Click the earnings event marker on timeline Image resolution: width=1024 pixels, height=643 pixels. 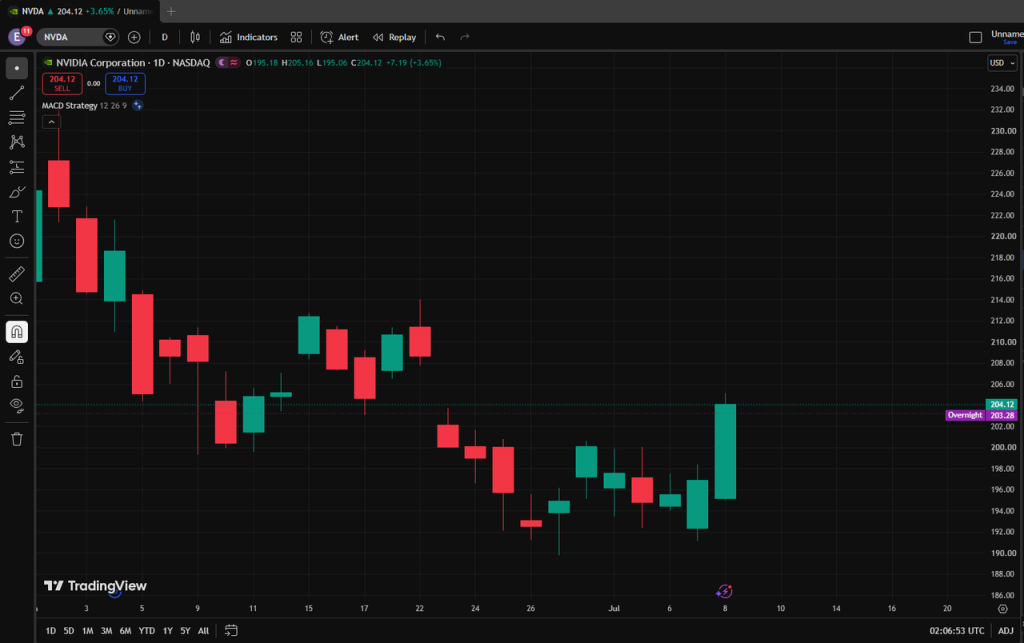tap(724, 591)
